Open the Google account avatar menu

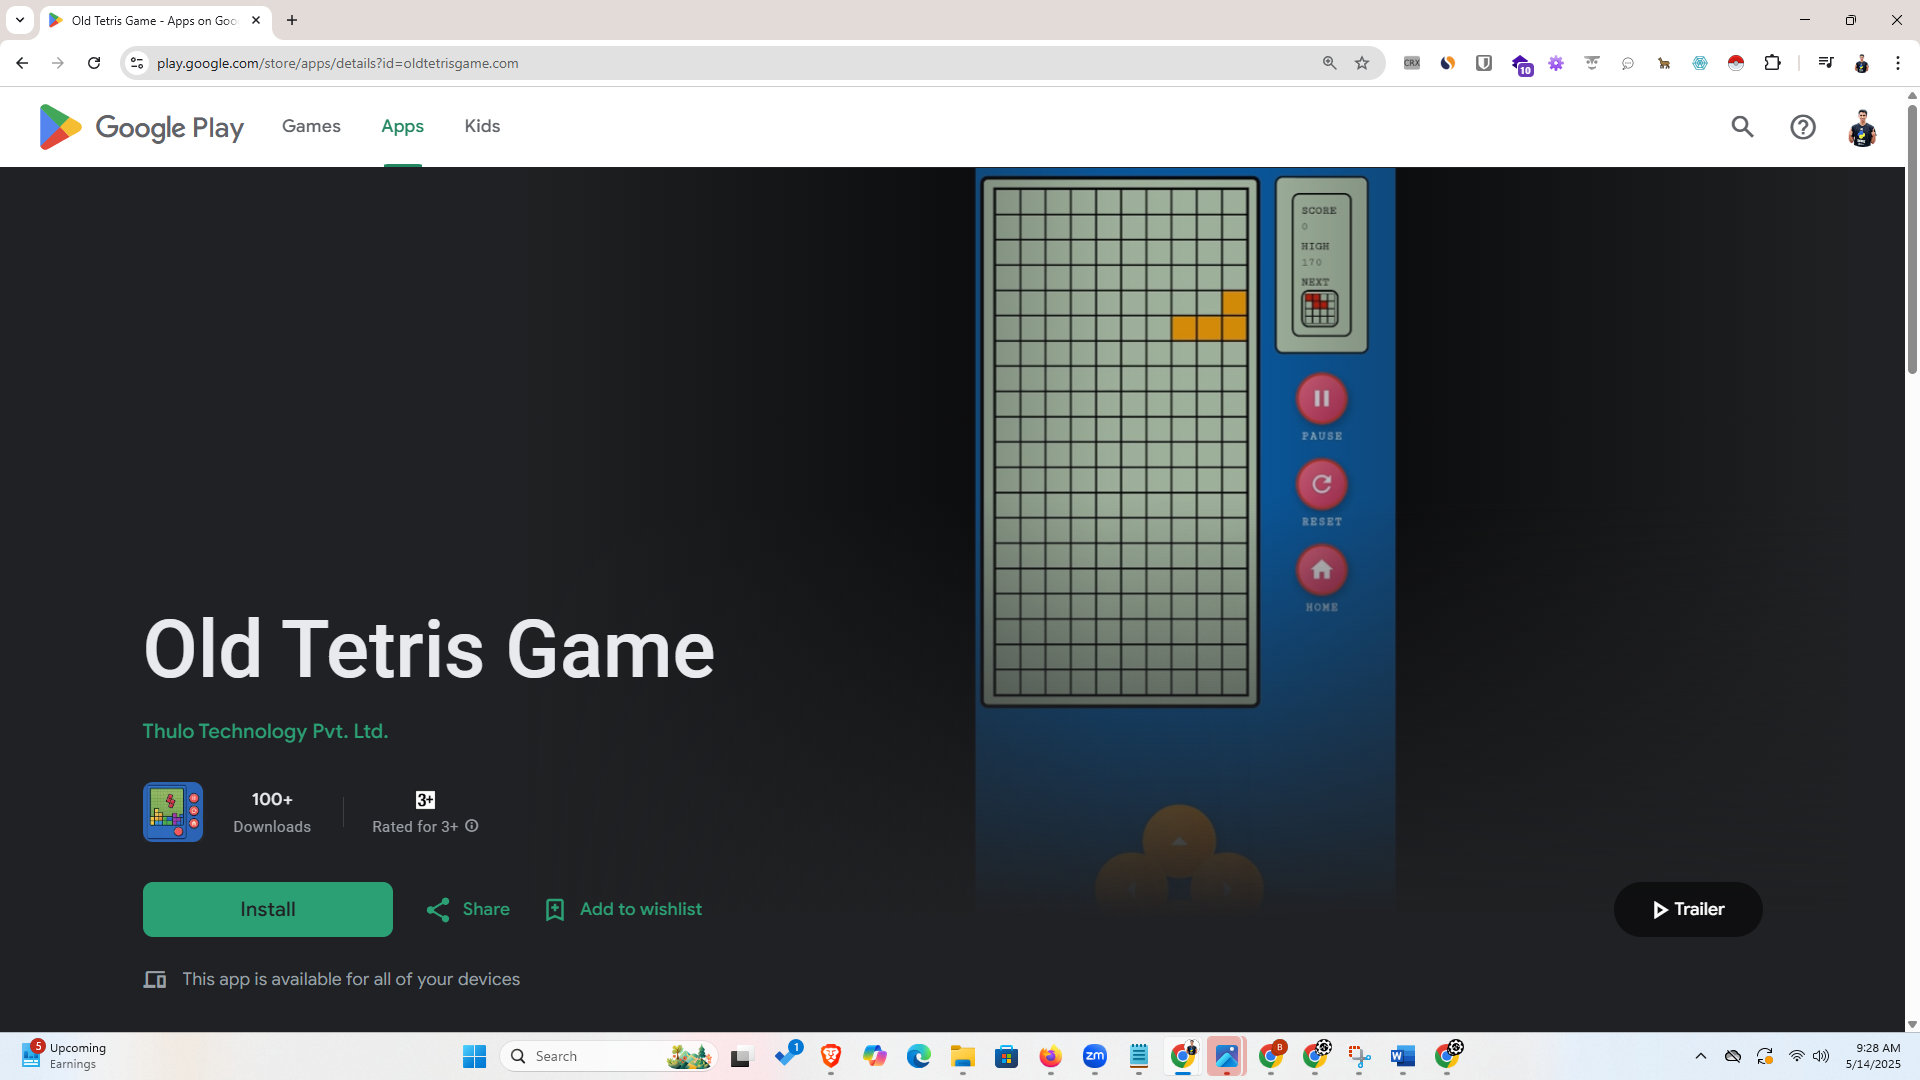[1862, 127]
